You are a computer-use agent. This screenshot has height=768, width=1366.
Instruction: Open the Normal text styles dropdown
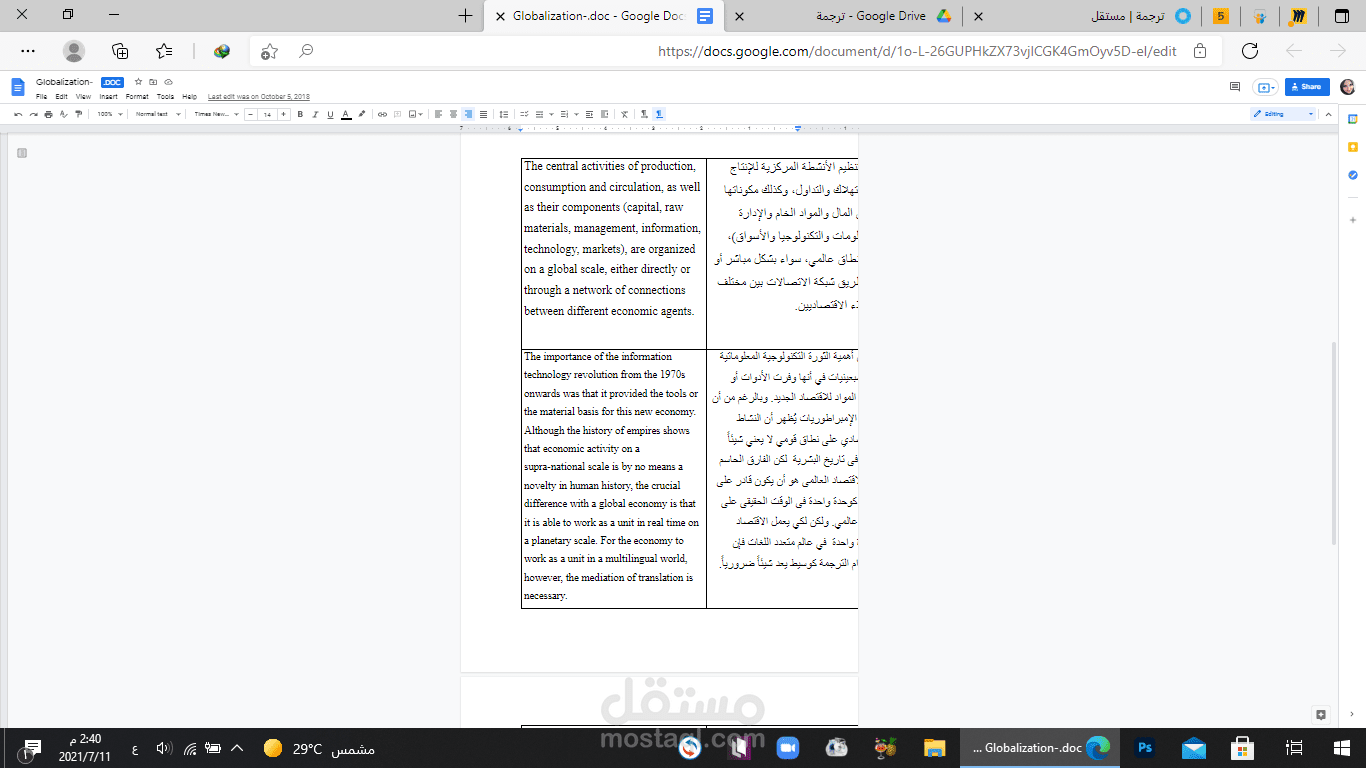click(156, 113)
